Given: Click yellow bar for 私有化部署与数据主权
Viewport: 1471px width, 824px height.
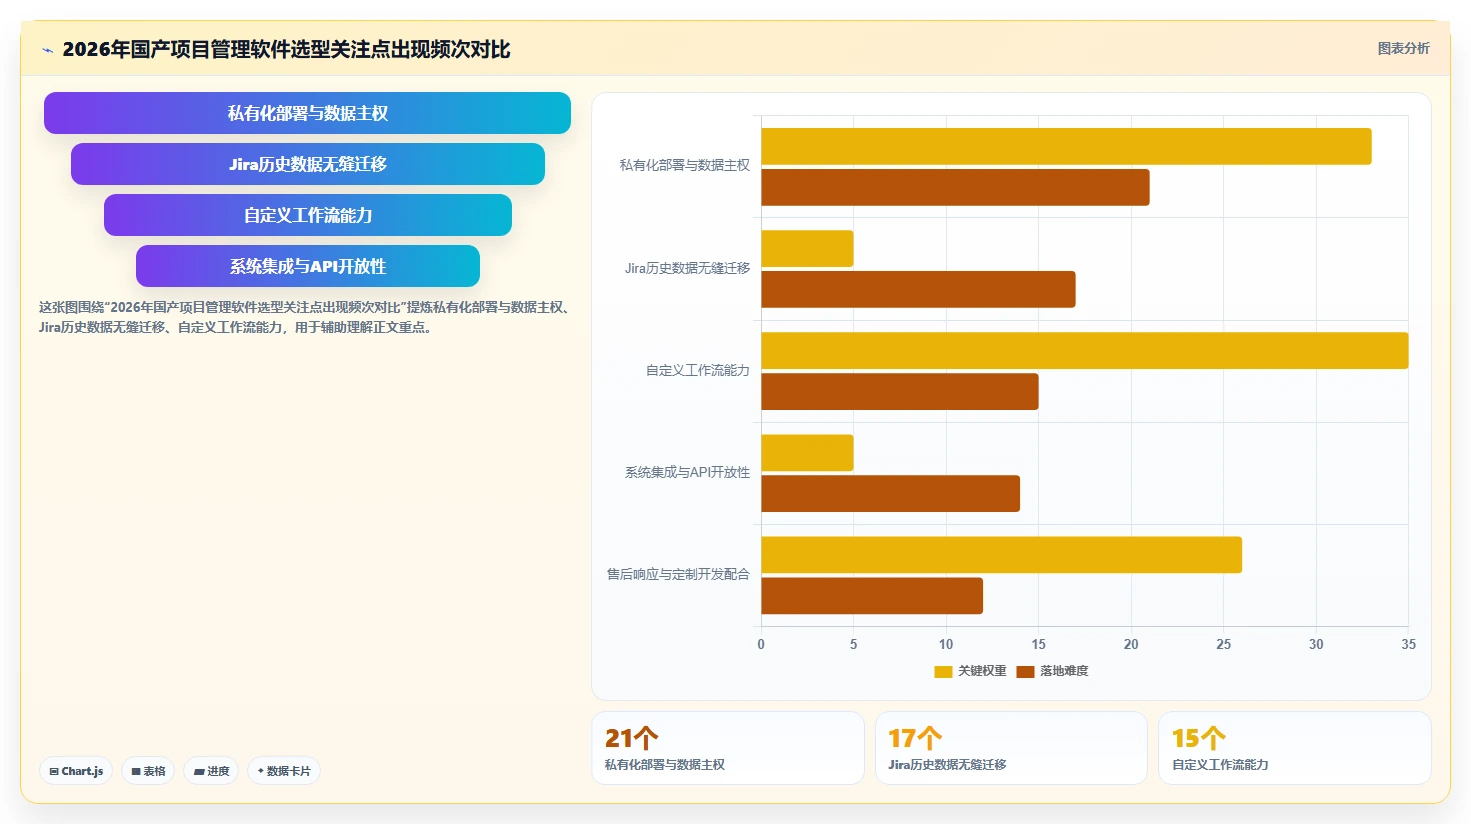Looking at the screenshot, I should coord(1066,147).
